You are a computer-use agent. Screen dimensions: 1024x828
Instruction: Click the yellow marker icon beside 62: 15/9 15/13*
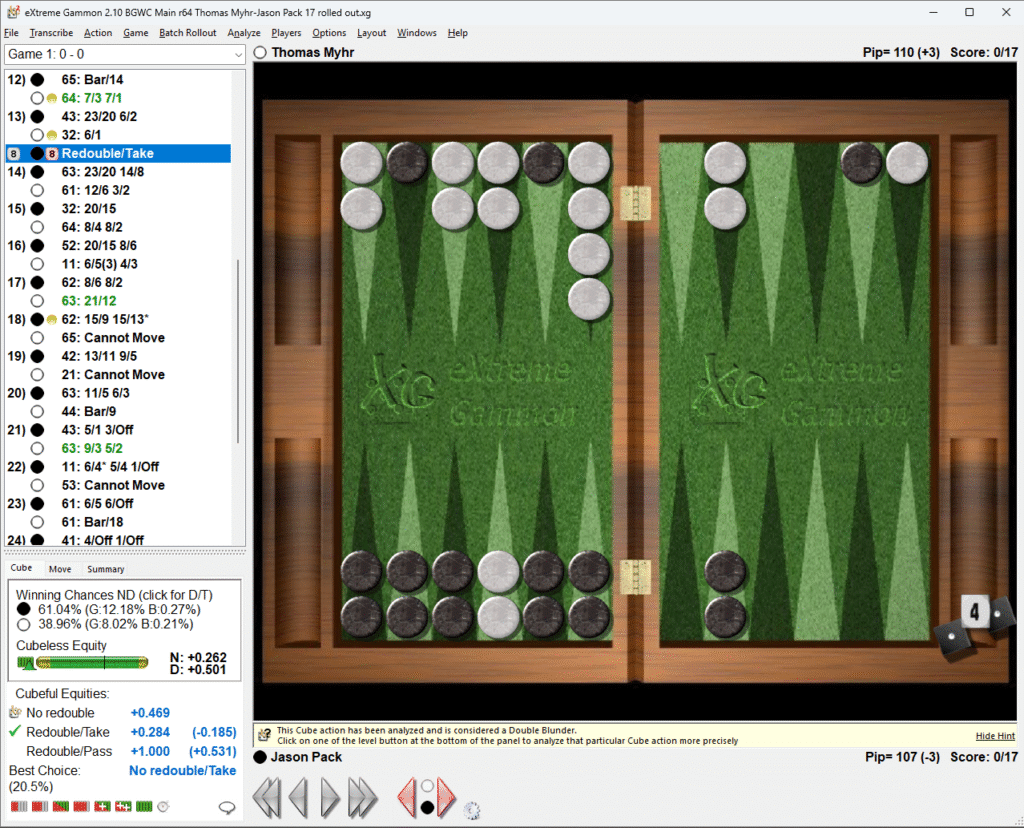click(x=52, y=319)
